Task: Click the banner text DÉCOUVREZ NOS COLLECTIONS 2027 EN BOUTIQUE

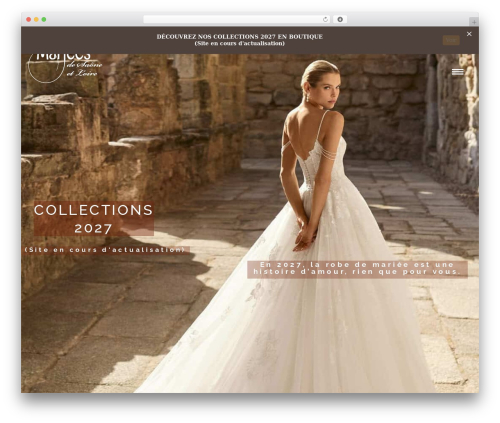Action: tap(240, 37)
